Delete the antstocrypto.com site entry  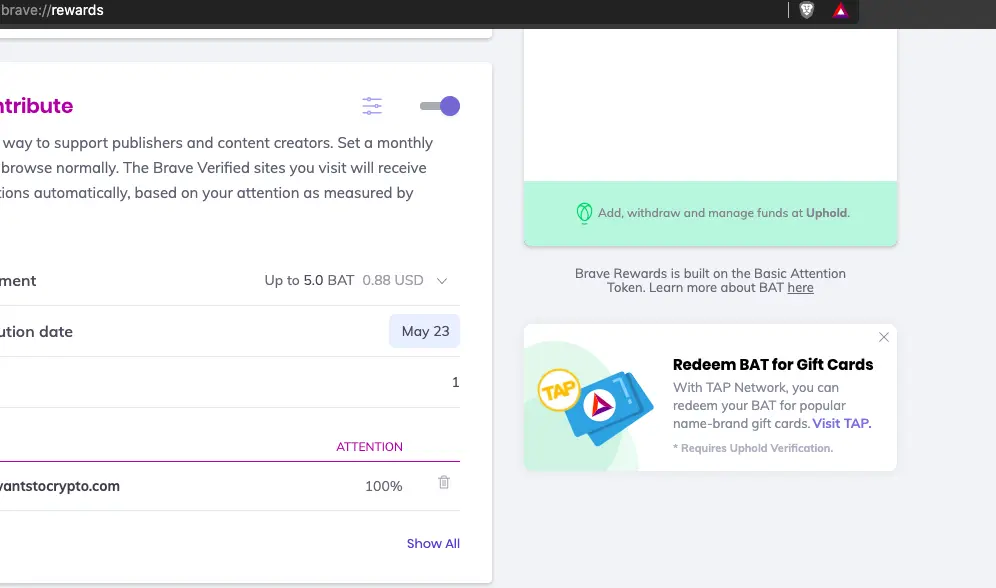pos(444,483)
